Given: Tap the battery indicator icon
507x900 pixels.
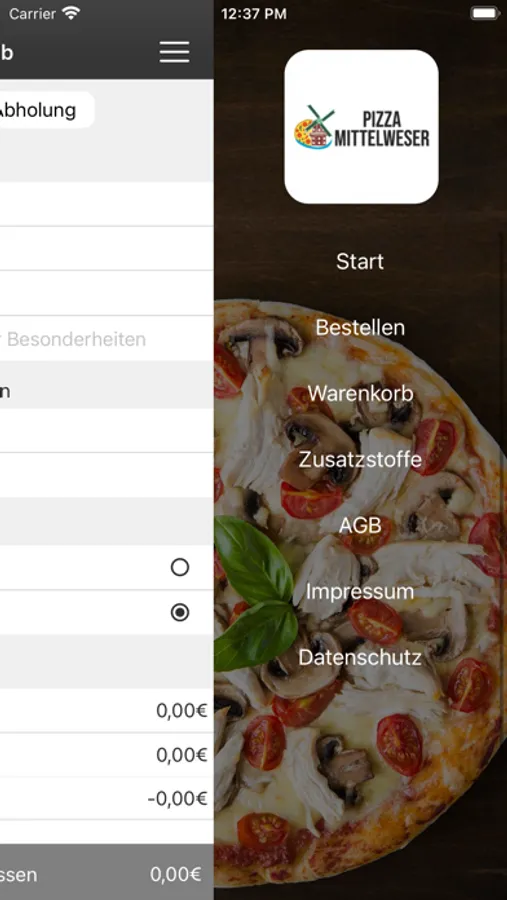Looking at the screenshot, I should [x=485, y=13].
